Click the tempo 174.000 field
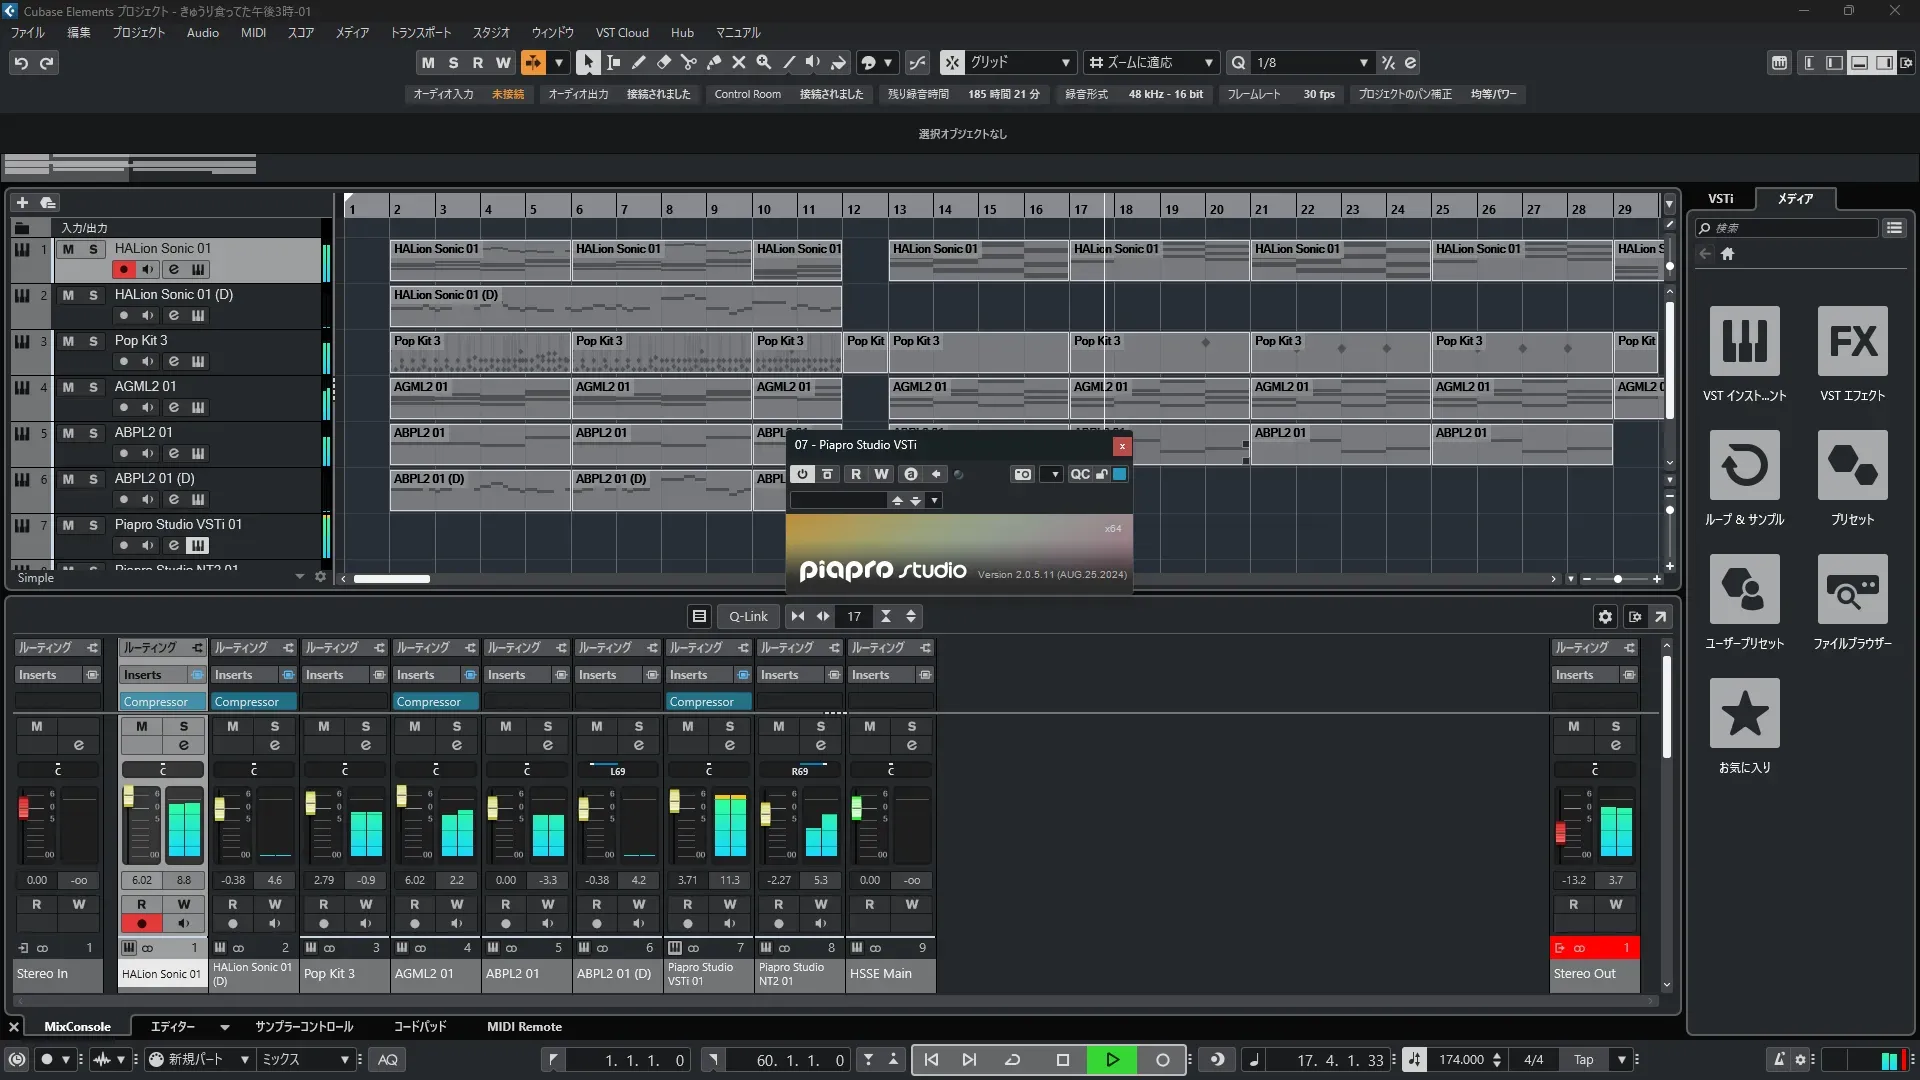This screenshot has height=1080, width=1920. (1460, 1059)
